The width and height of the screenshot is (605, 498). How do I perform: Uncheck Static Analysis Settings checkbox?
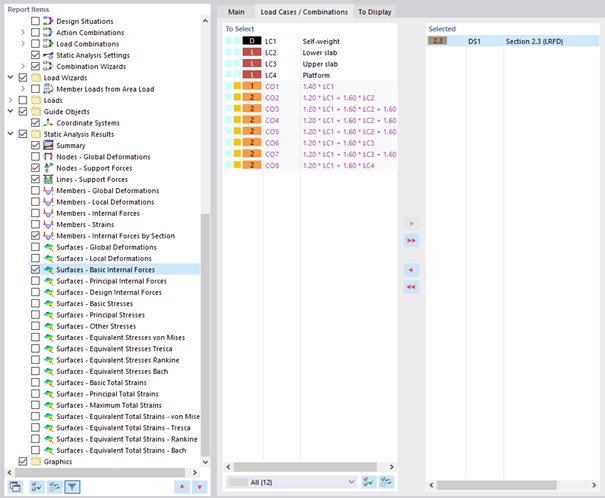(35, 55)
